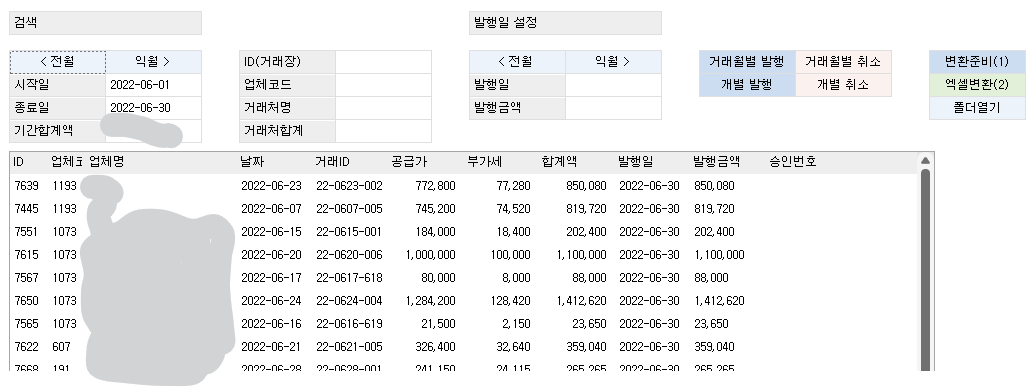Click the 공급가 value 1,000,000
This screenshot has width=1032, height=387.
pos(430,255)
